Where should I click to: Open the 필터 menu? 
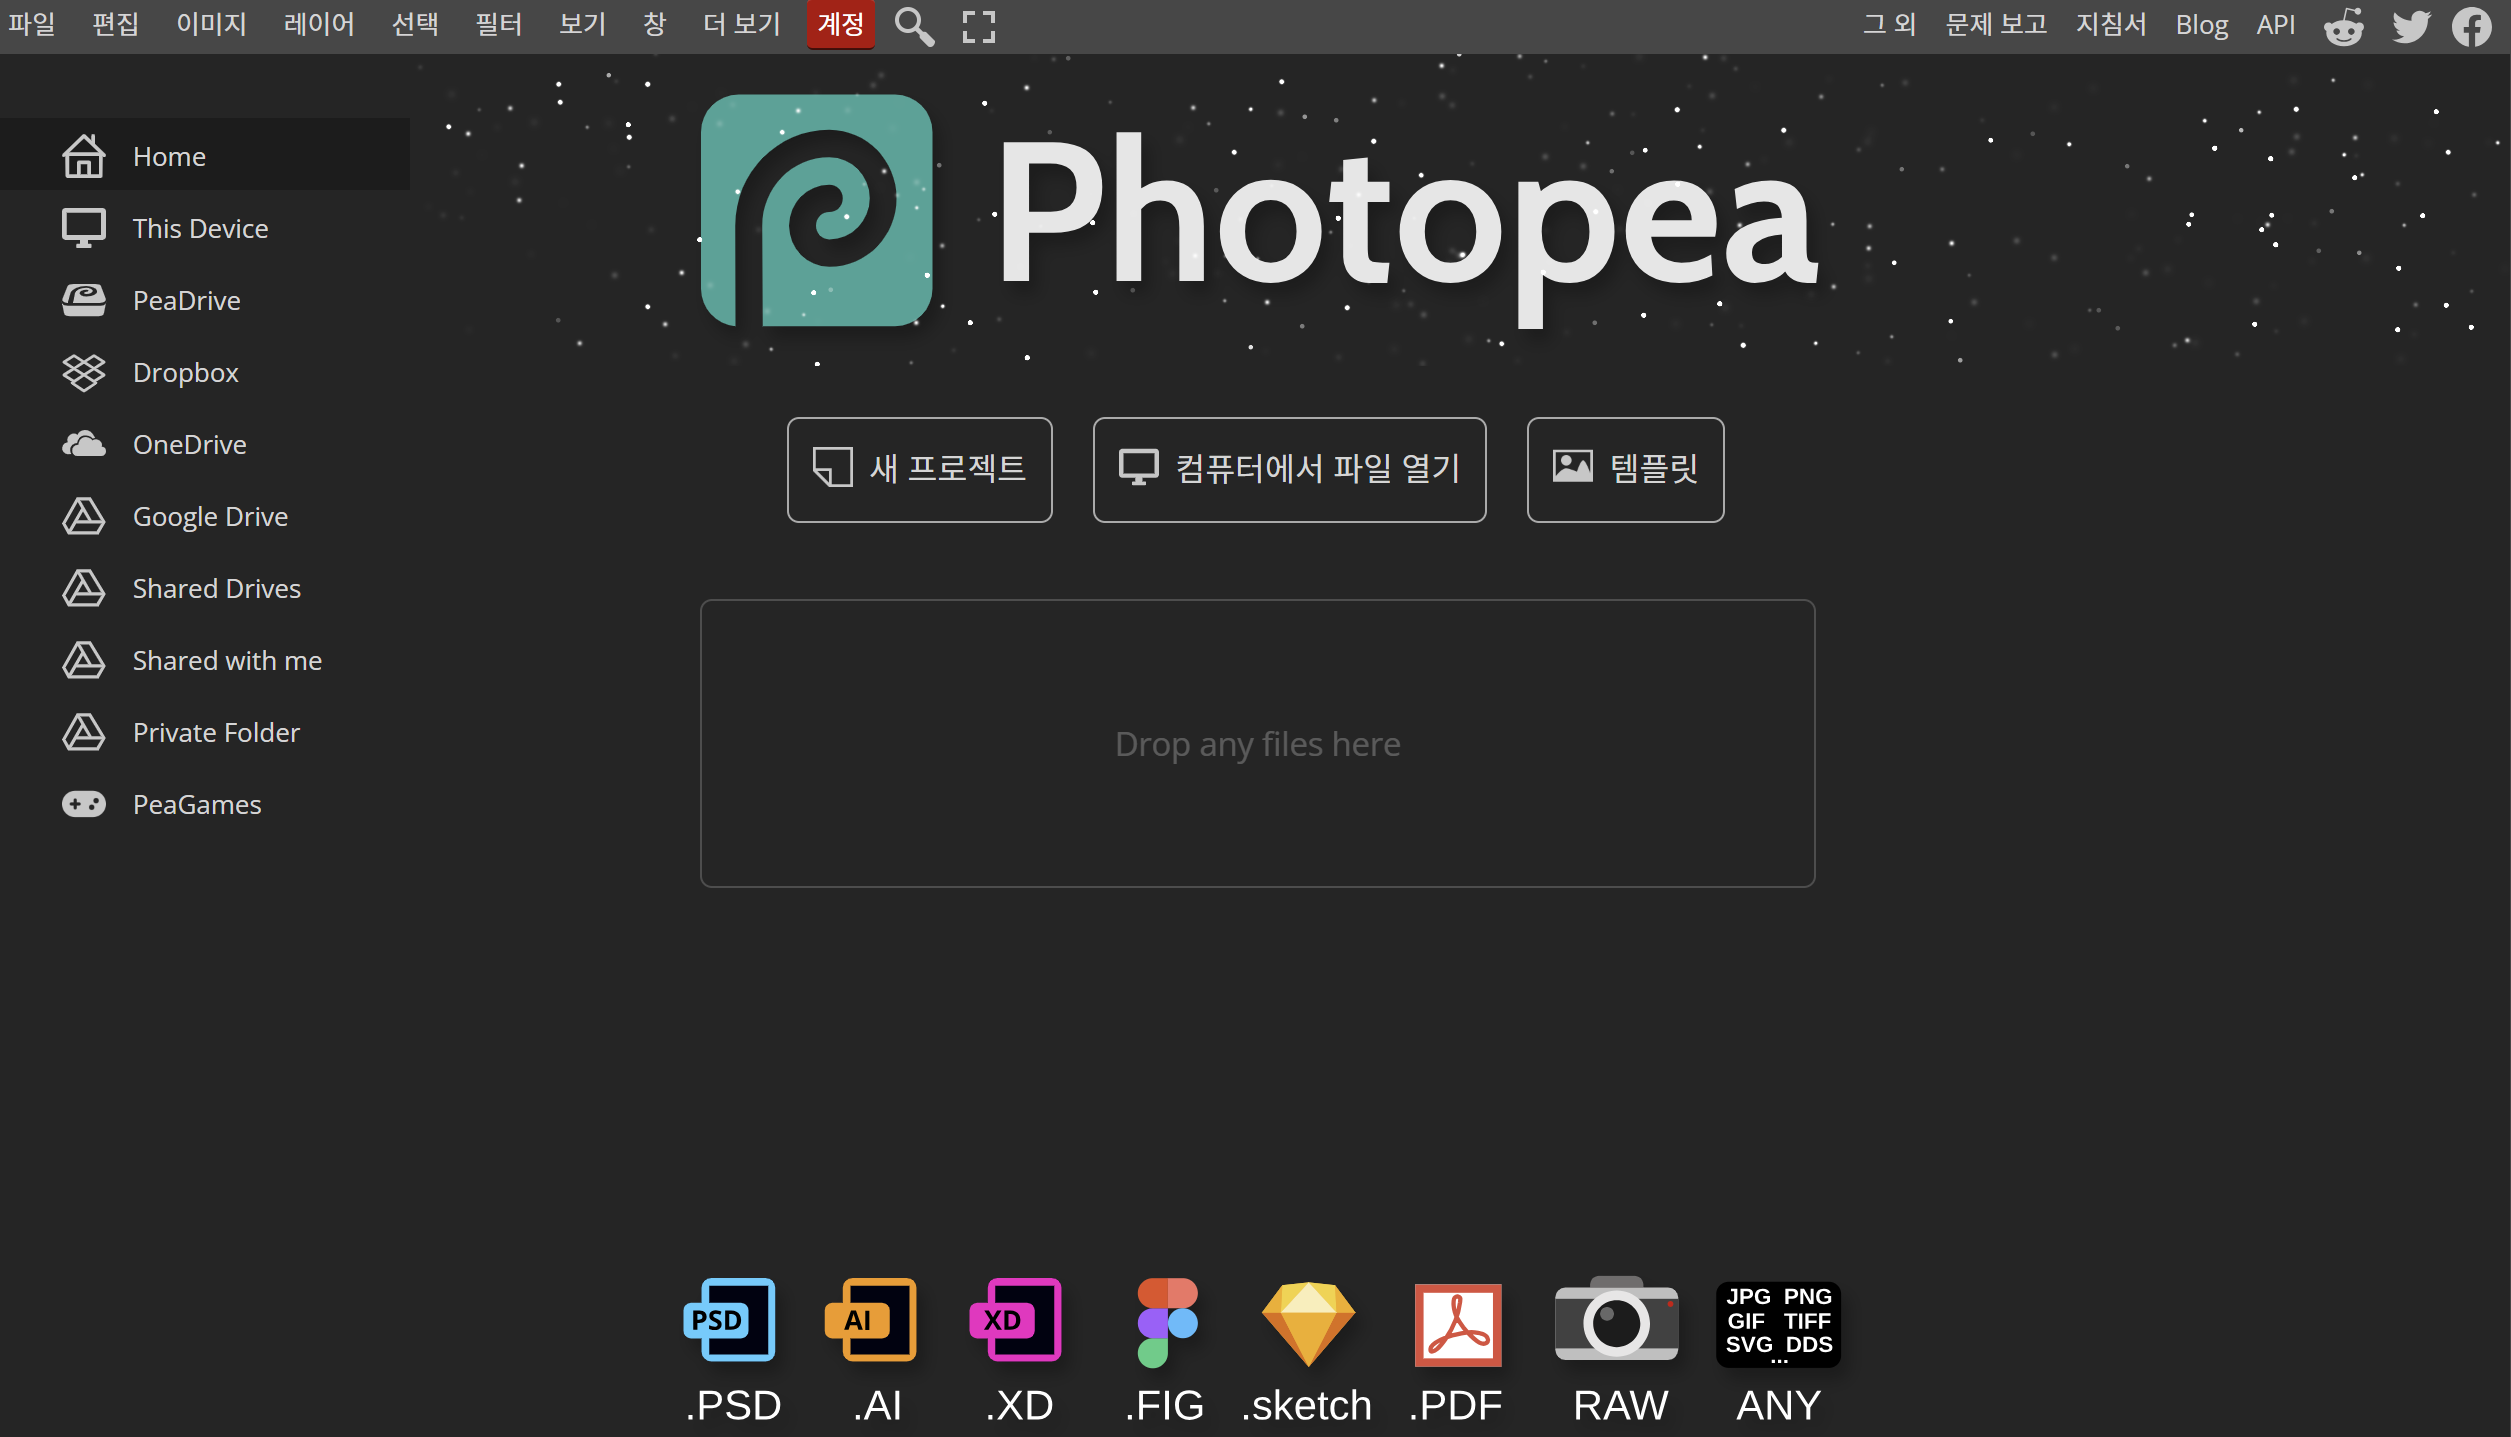[499, 25]
